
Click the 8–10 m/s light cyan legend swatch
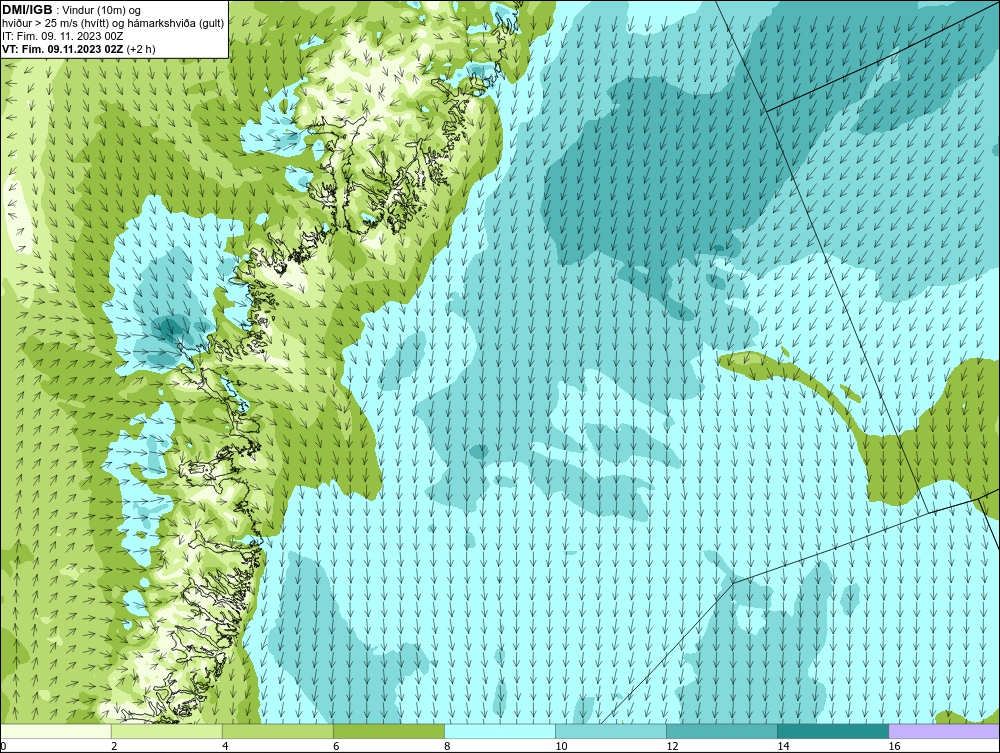tap(500, 731)
